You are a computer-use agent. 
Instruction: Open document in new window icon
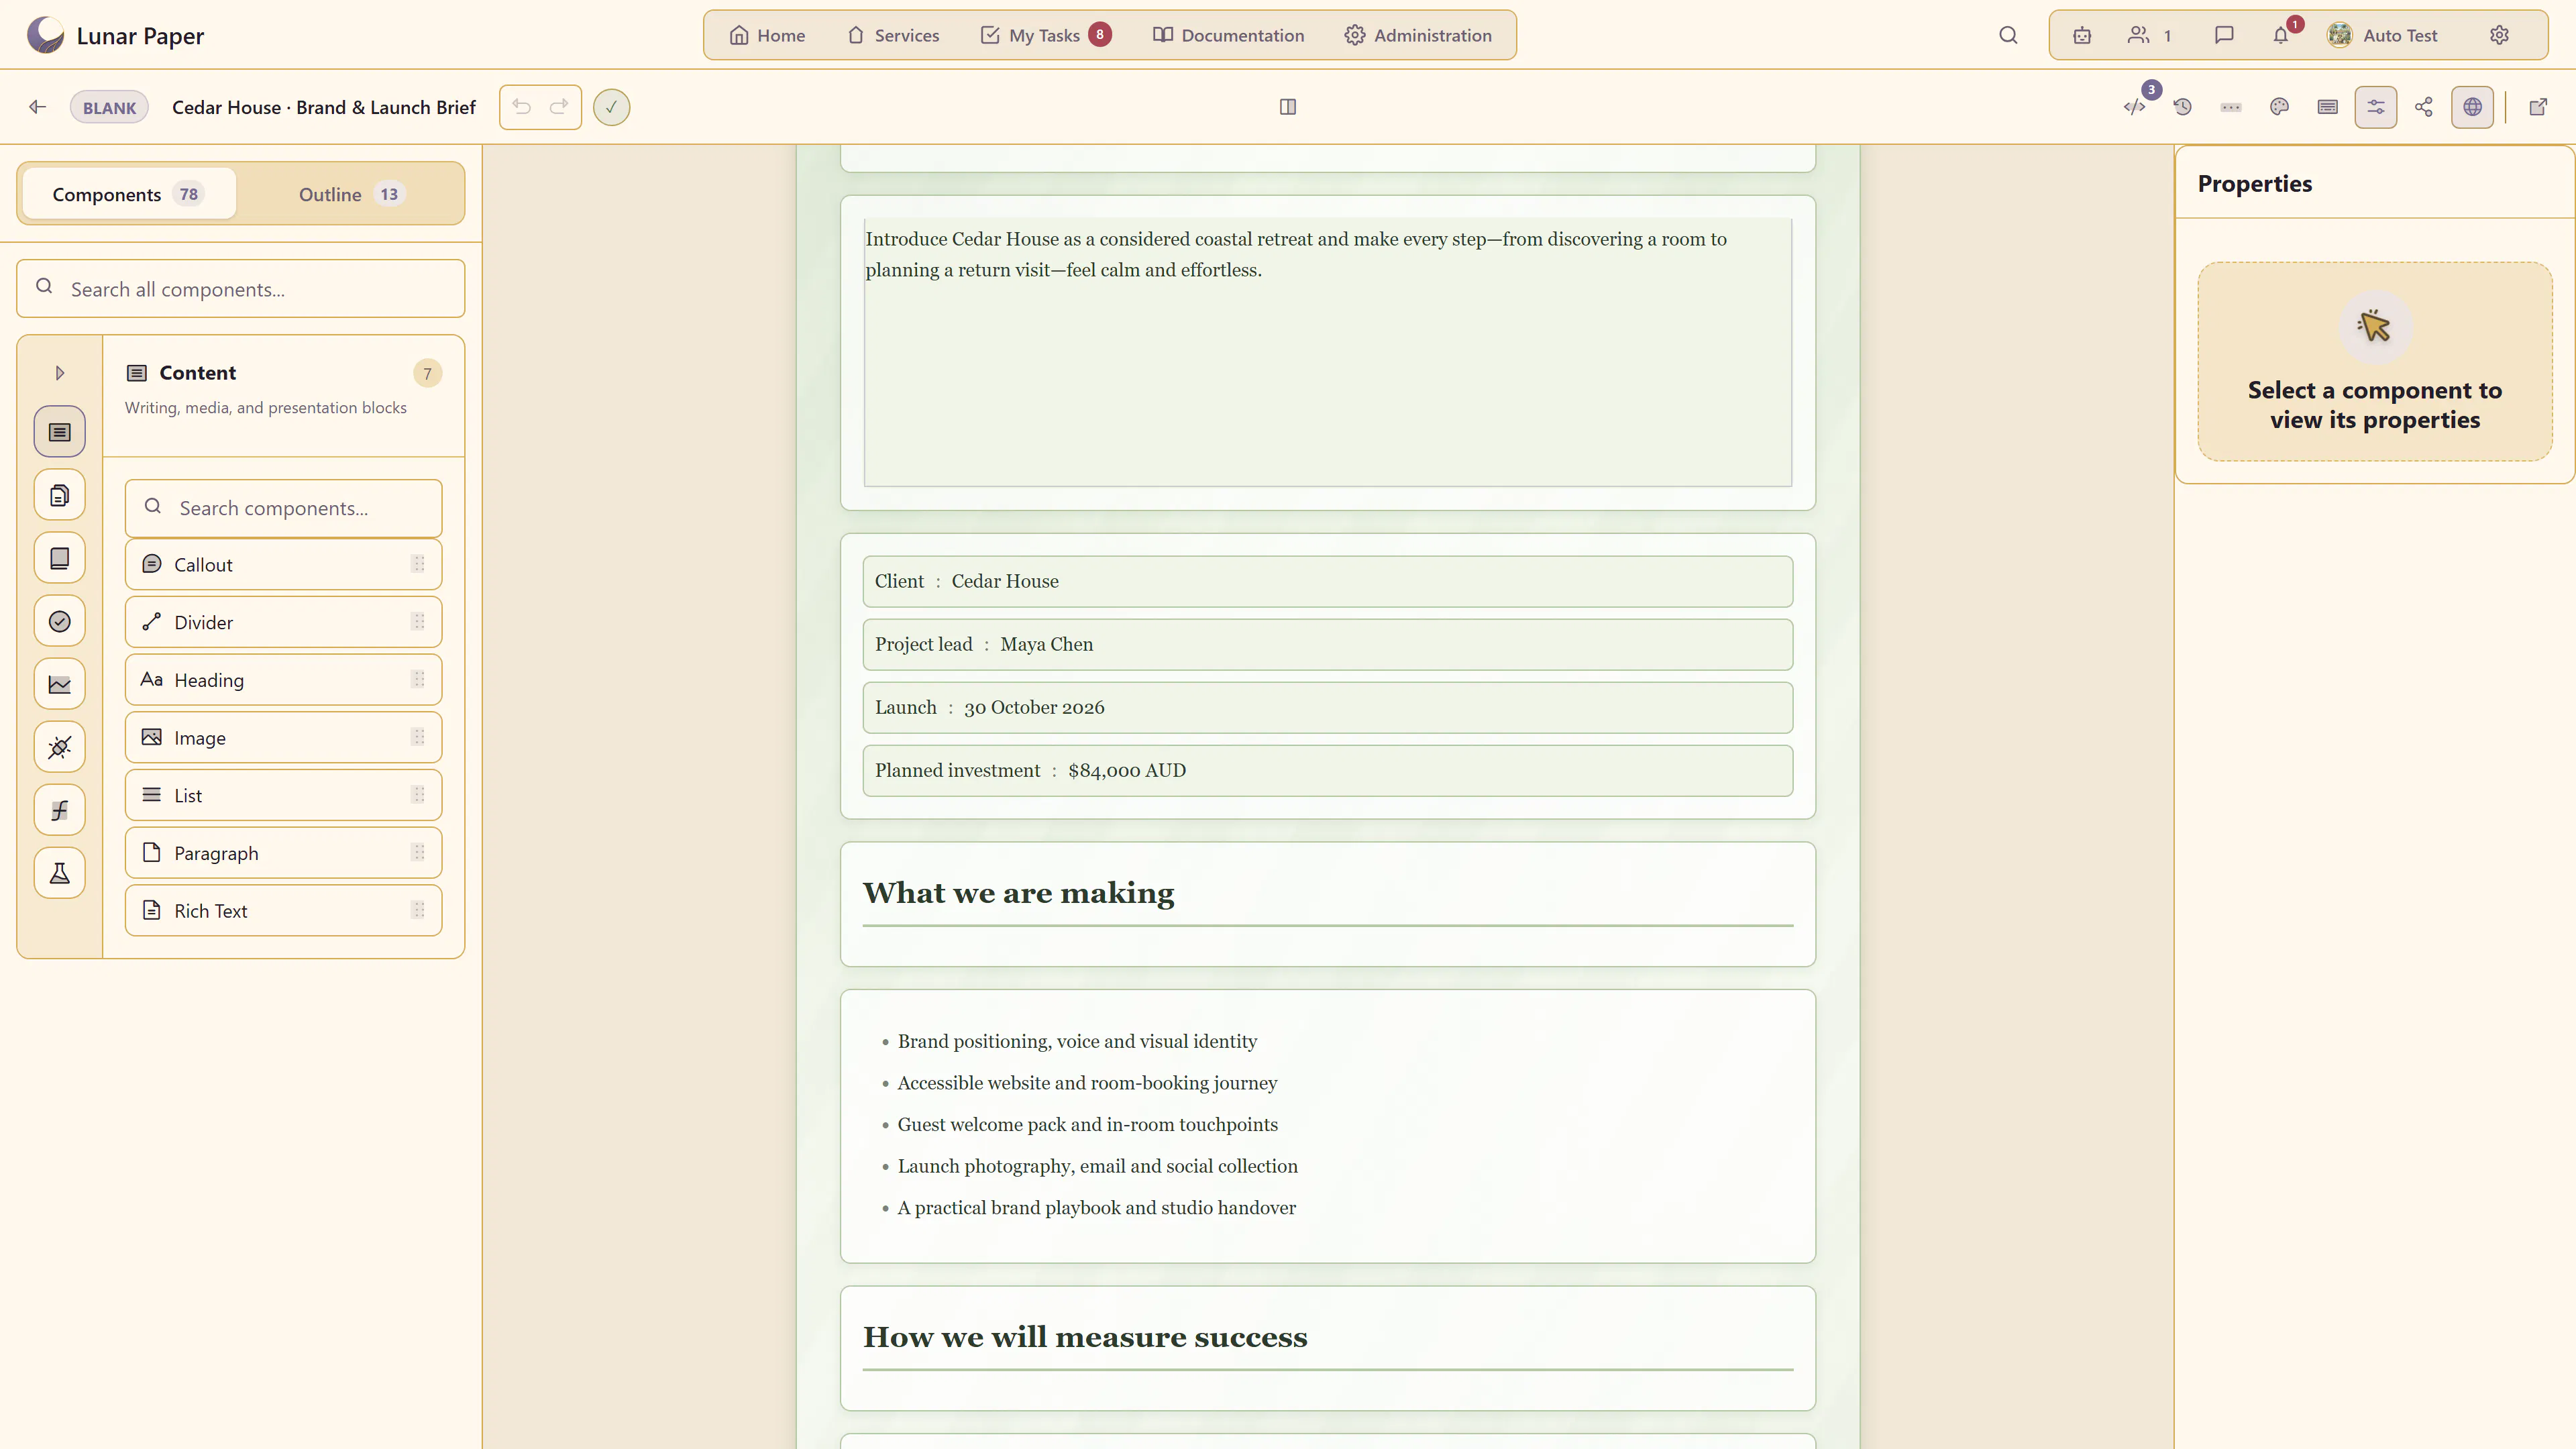tap(2538, 107)
